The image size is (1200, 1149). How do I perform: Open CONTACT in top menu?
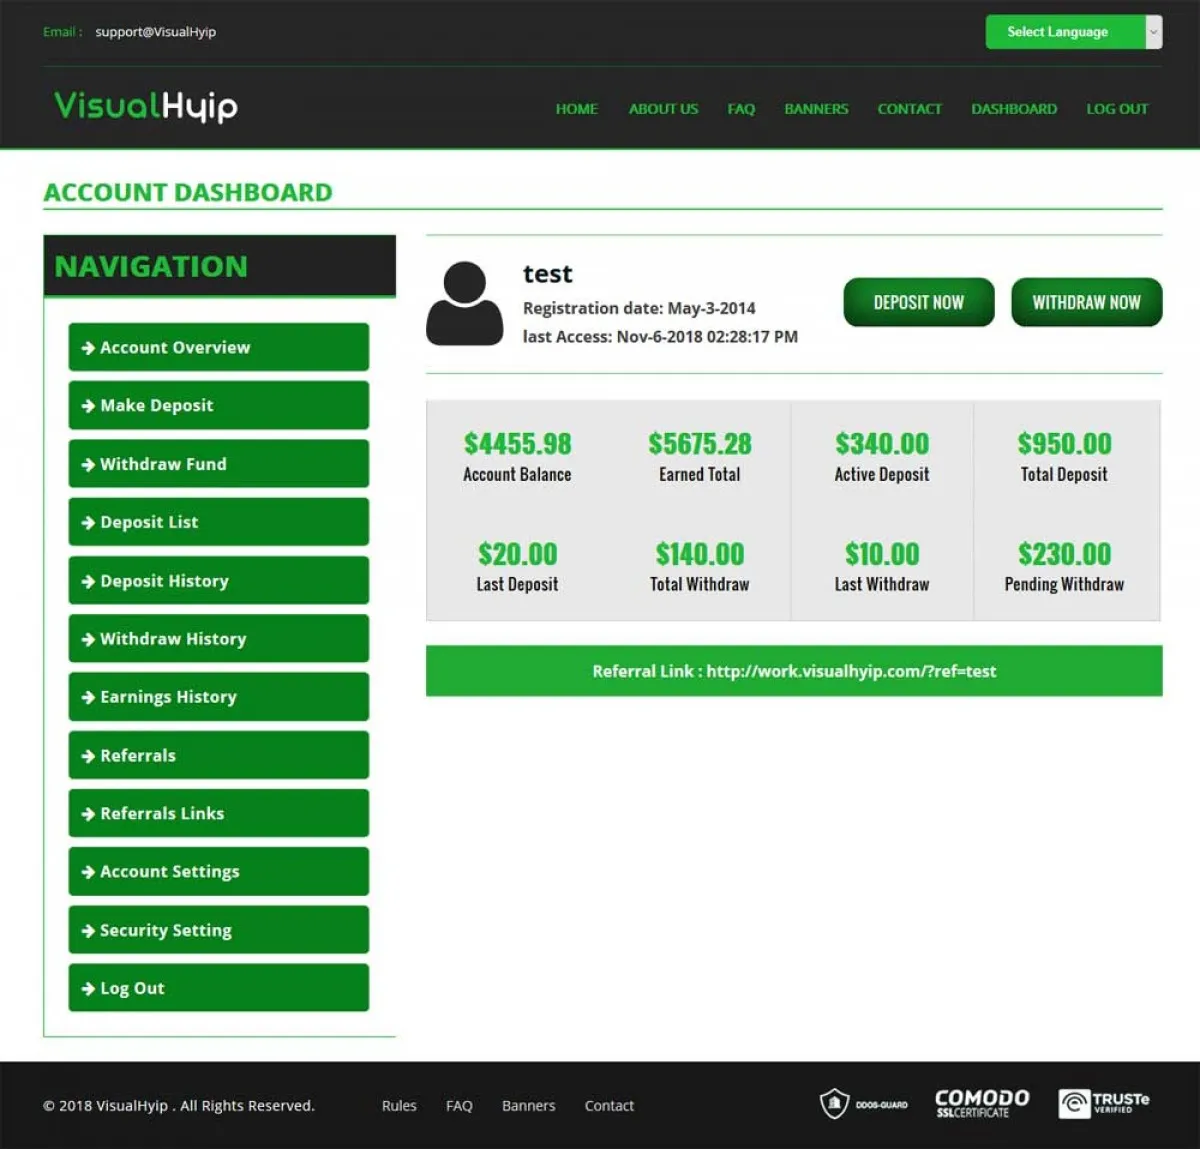tap(910, 109)
